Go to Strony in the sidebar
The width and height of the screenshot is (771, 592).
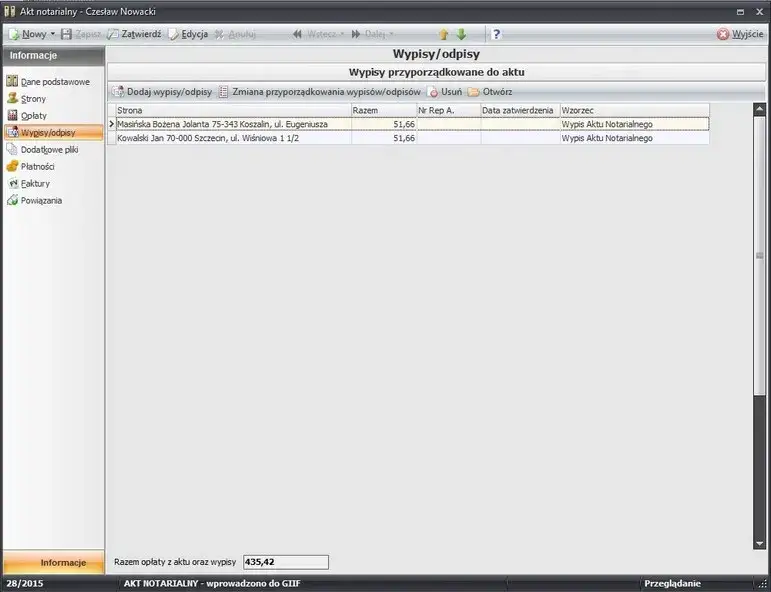pos(33,98)
